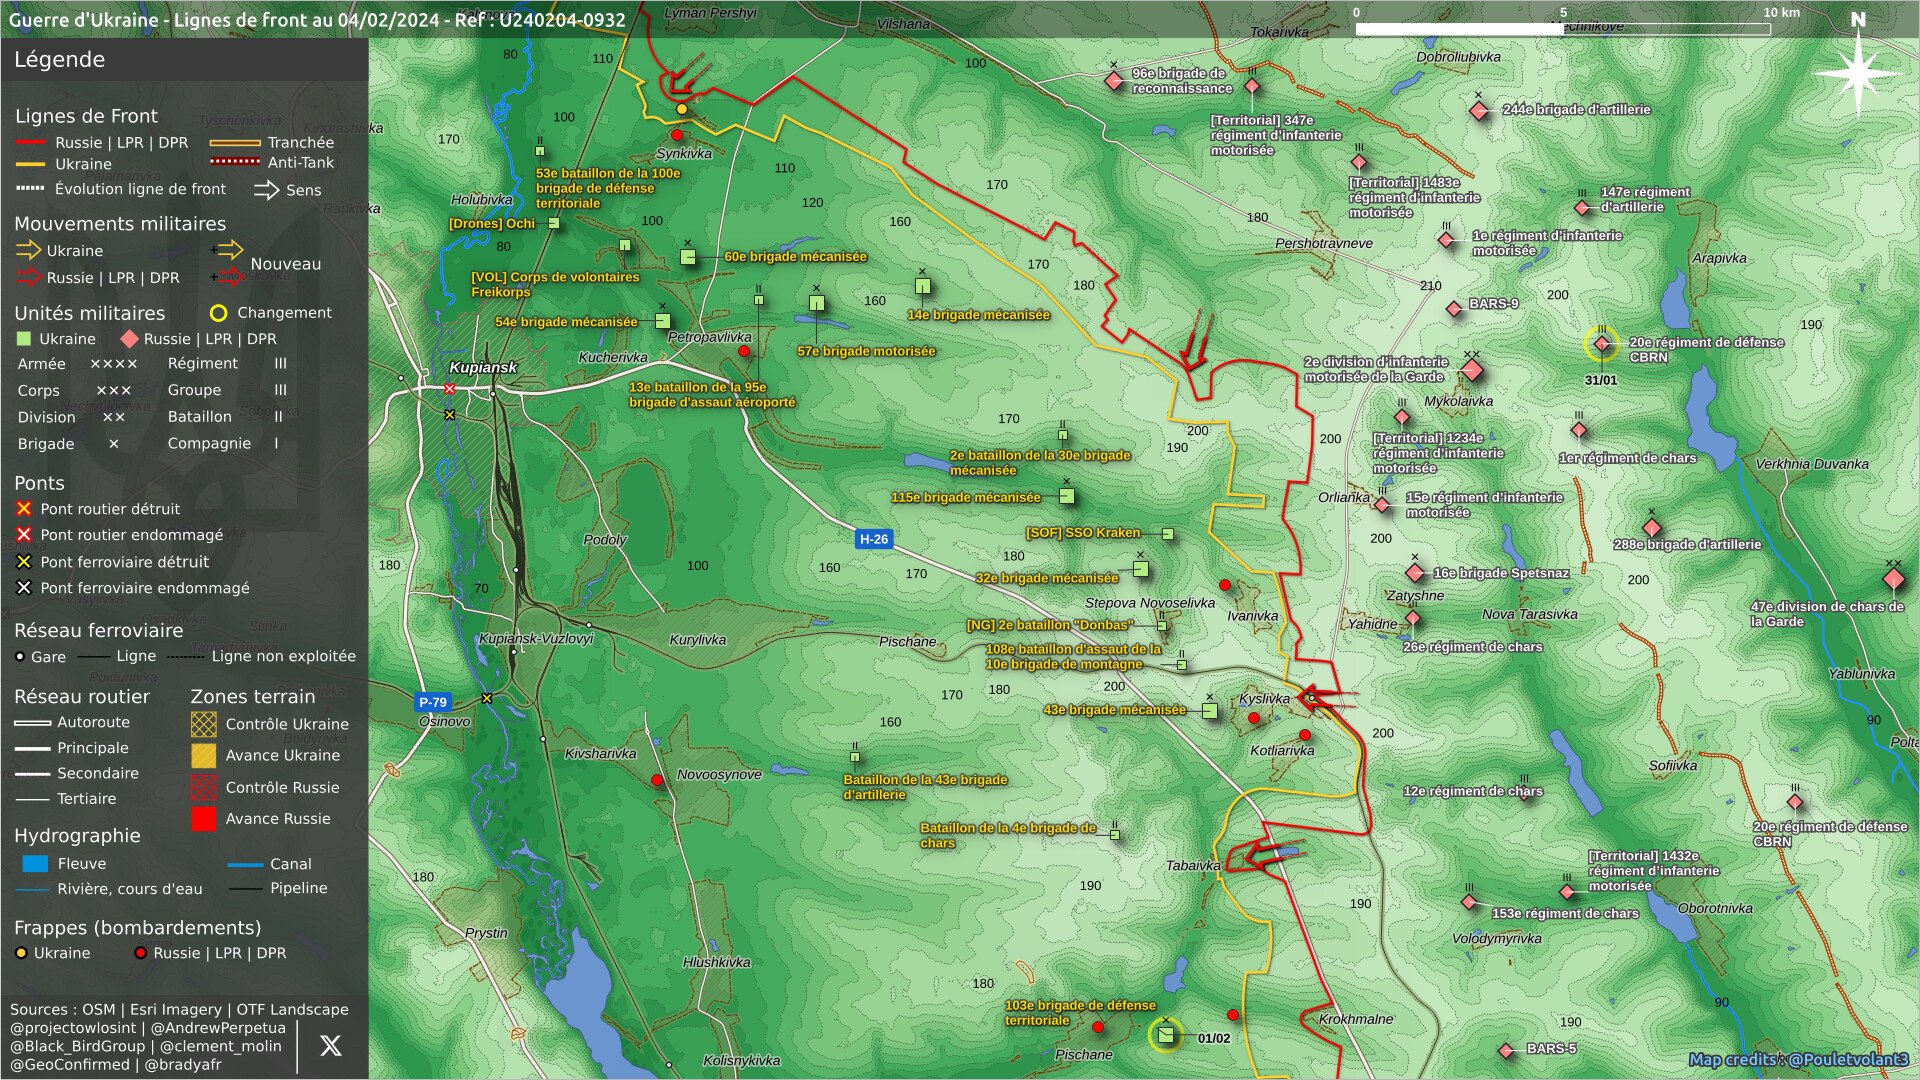
Task: Click the Frappes (bombardements) legend heading
Action: click(x=137, y=928)
